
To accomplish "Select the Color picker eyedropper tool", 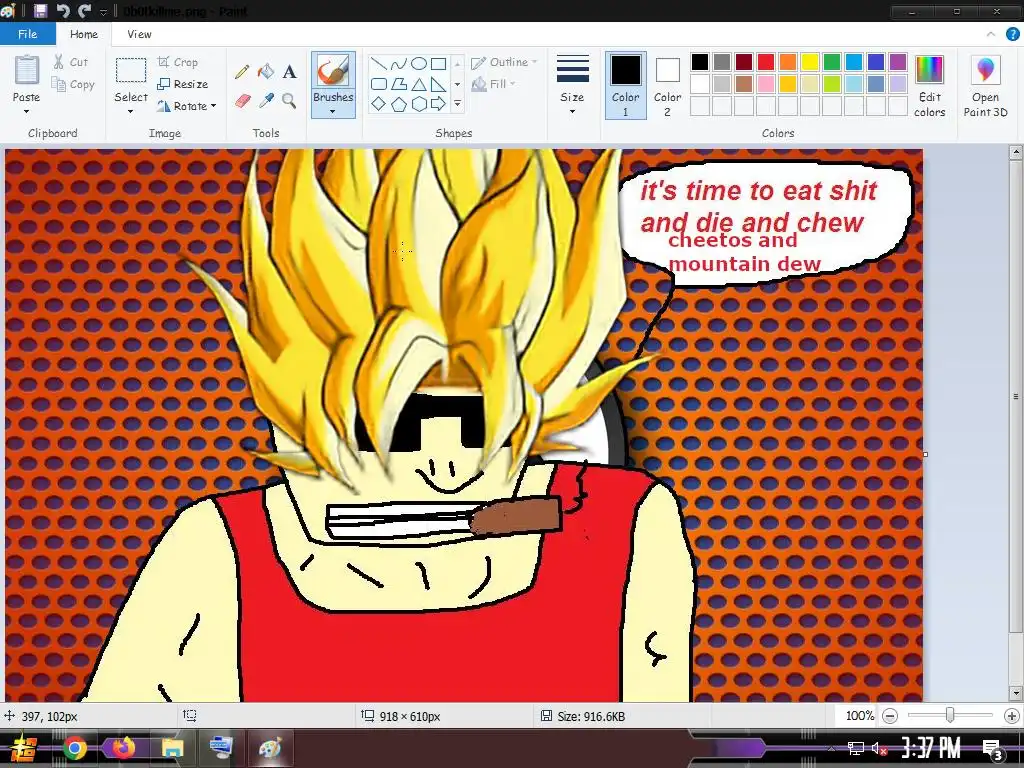I will [x=266, y=101].
